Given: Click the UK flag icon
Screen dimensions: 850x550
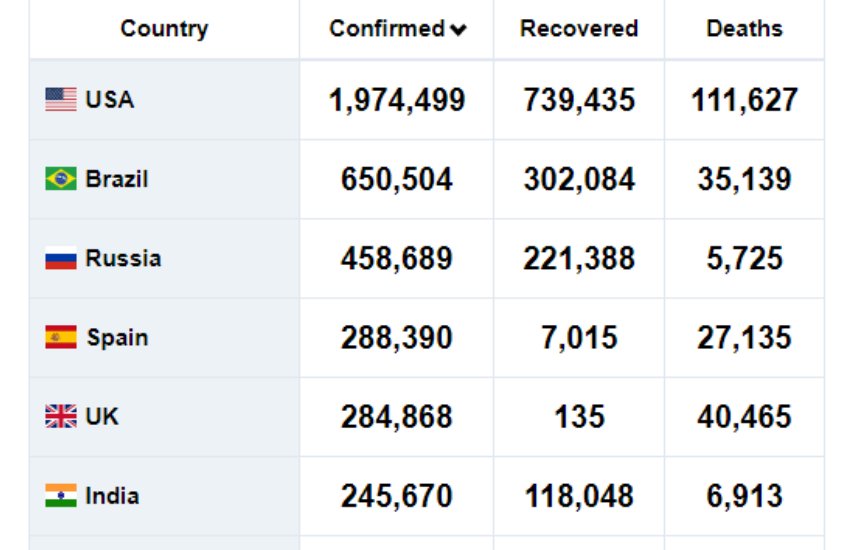Looking at the screenshot, I should 61,417.
